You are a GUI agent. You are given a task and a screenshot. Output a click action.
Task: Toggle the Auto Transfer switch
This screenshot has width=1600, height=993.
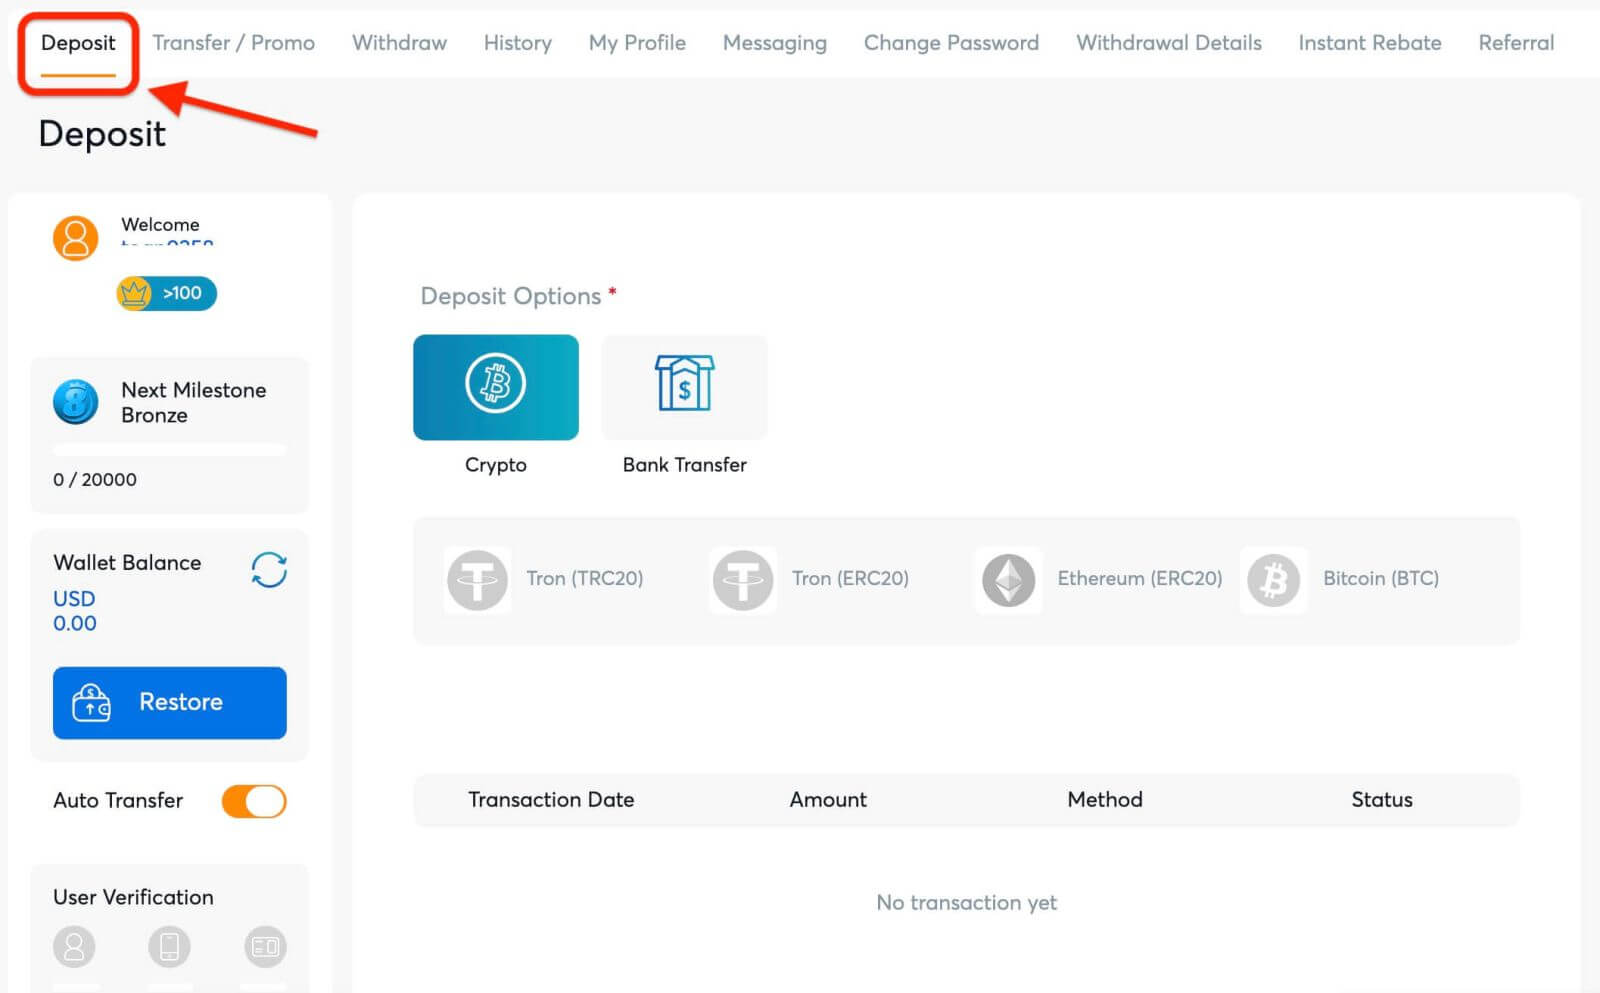tap(254, 801)
